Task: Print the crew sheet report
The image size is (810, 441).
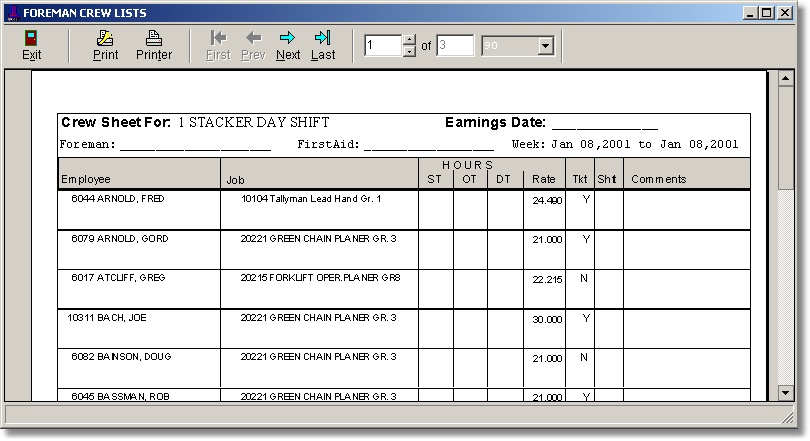Action: click(x=105, y=45)
